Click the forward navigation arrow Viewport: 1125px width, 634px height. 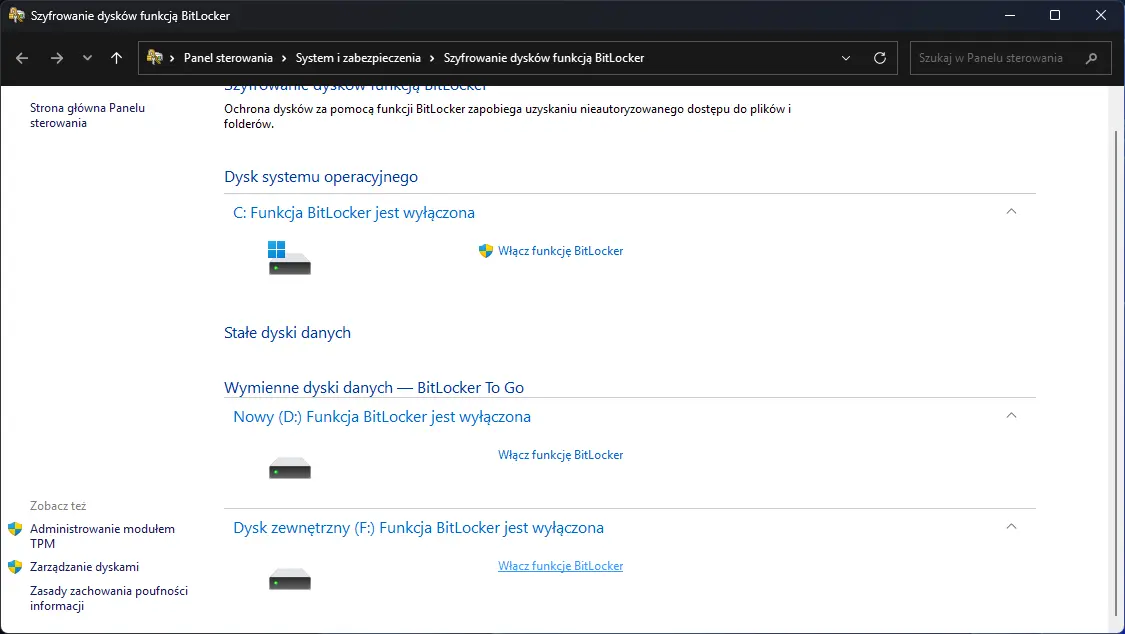(x=54, y=58)
